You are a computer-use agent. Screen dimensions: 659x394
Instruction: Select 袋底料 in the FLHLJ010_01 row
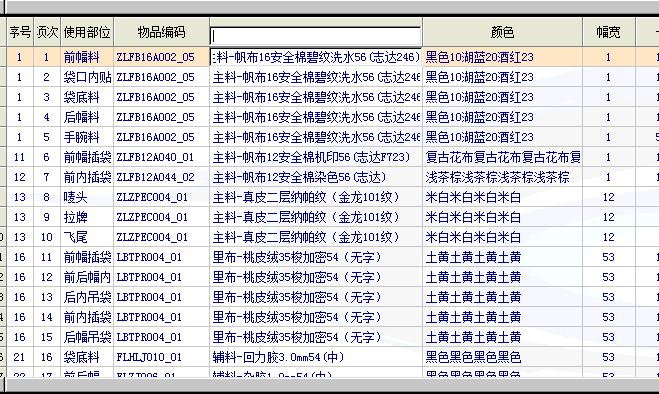click(x=87, y=357)
